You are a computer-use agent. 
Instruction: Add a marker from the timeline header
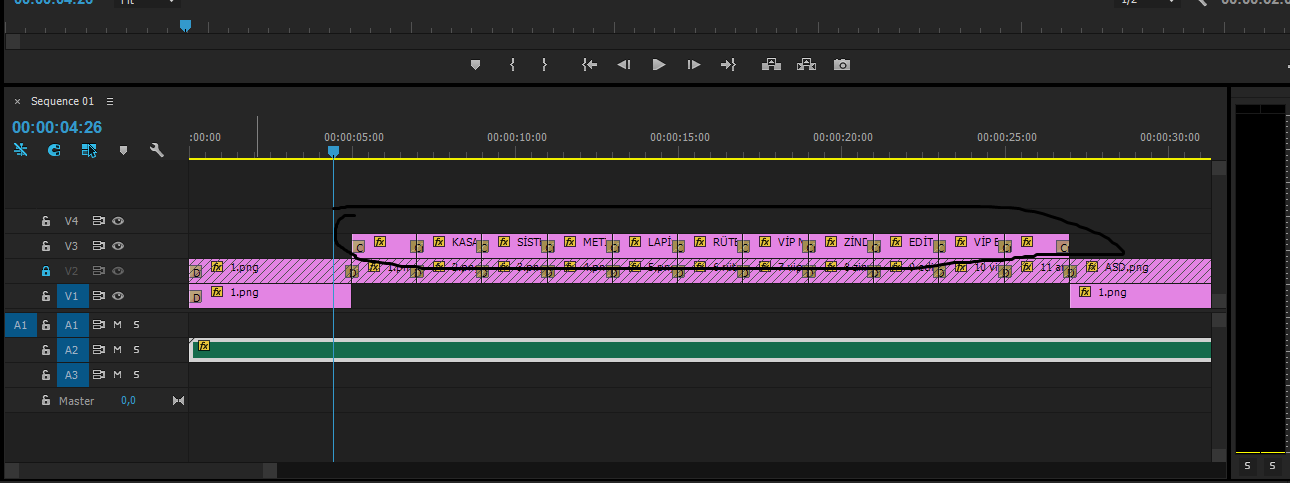pos(123,150)
